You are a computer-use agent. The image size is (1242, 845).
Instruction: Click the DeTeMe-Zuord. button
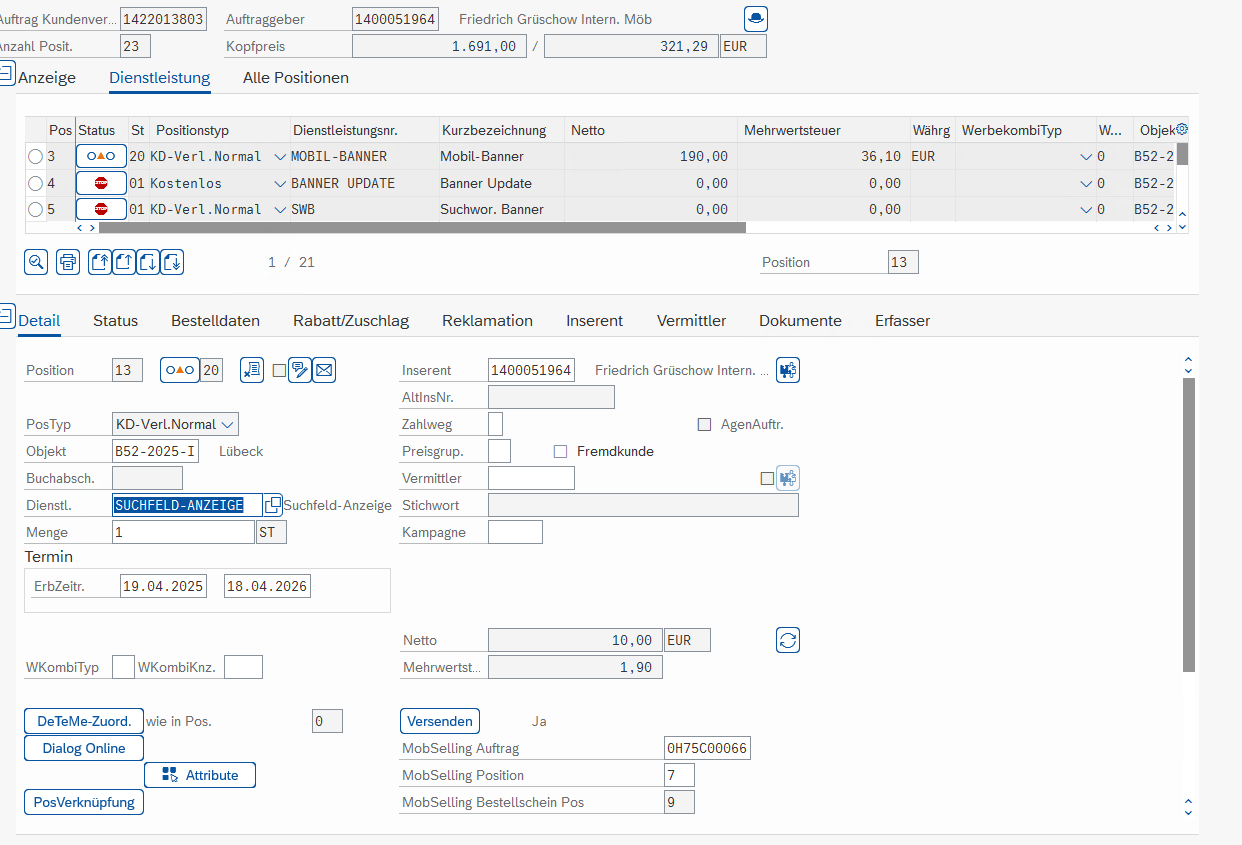click(84, 721)
